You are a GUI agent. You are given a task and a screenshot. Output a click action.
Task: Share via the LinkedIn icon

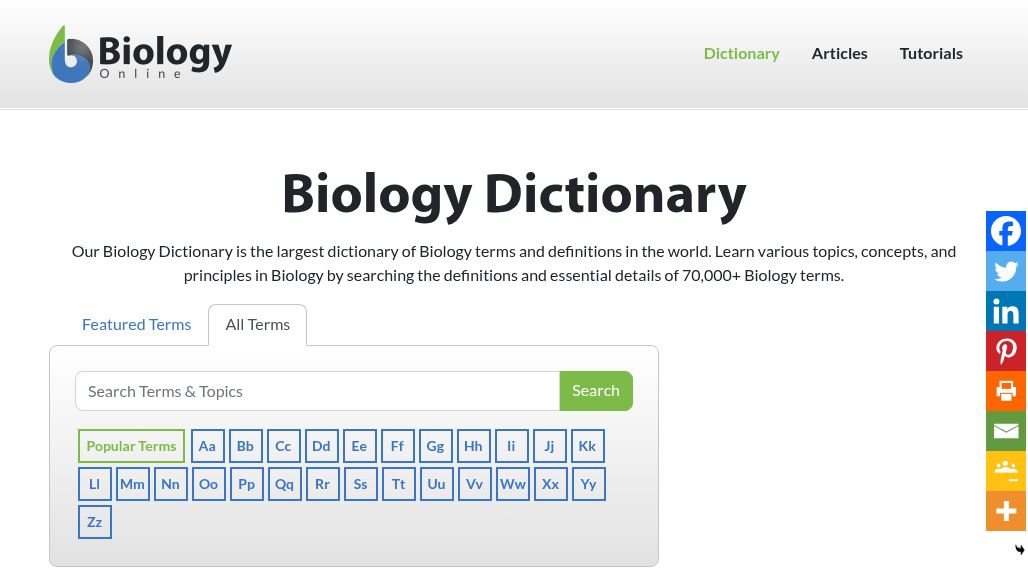(x=1006, y=311)
